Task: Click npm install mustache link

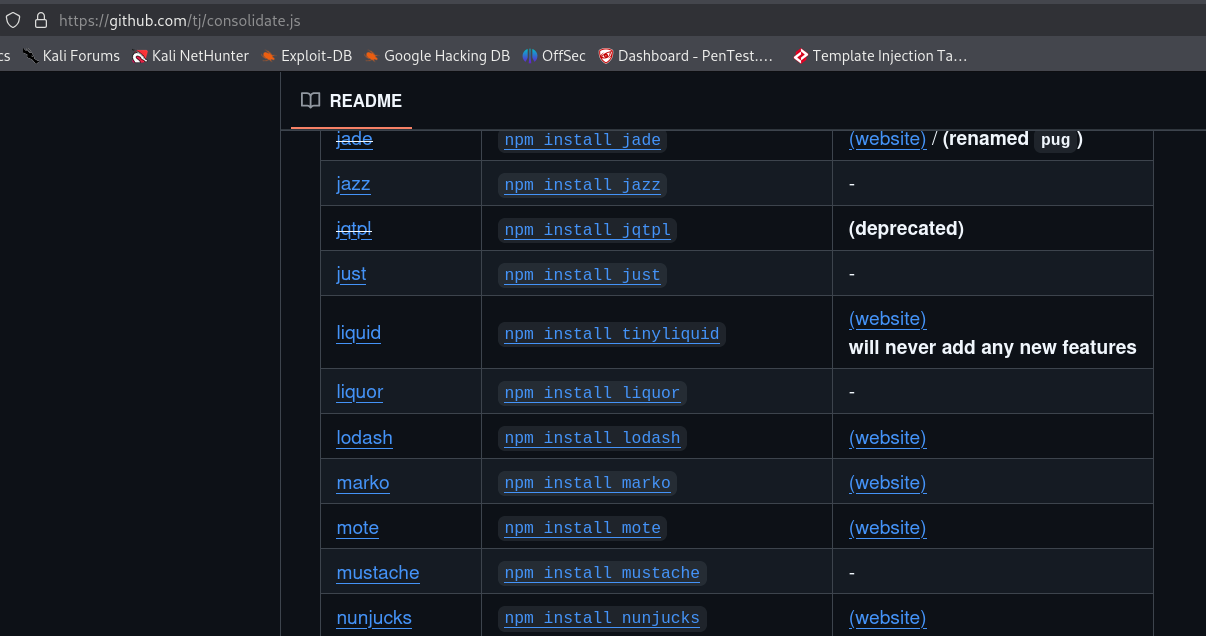Action: (x=602, y=573)
